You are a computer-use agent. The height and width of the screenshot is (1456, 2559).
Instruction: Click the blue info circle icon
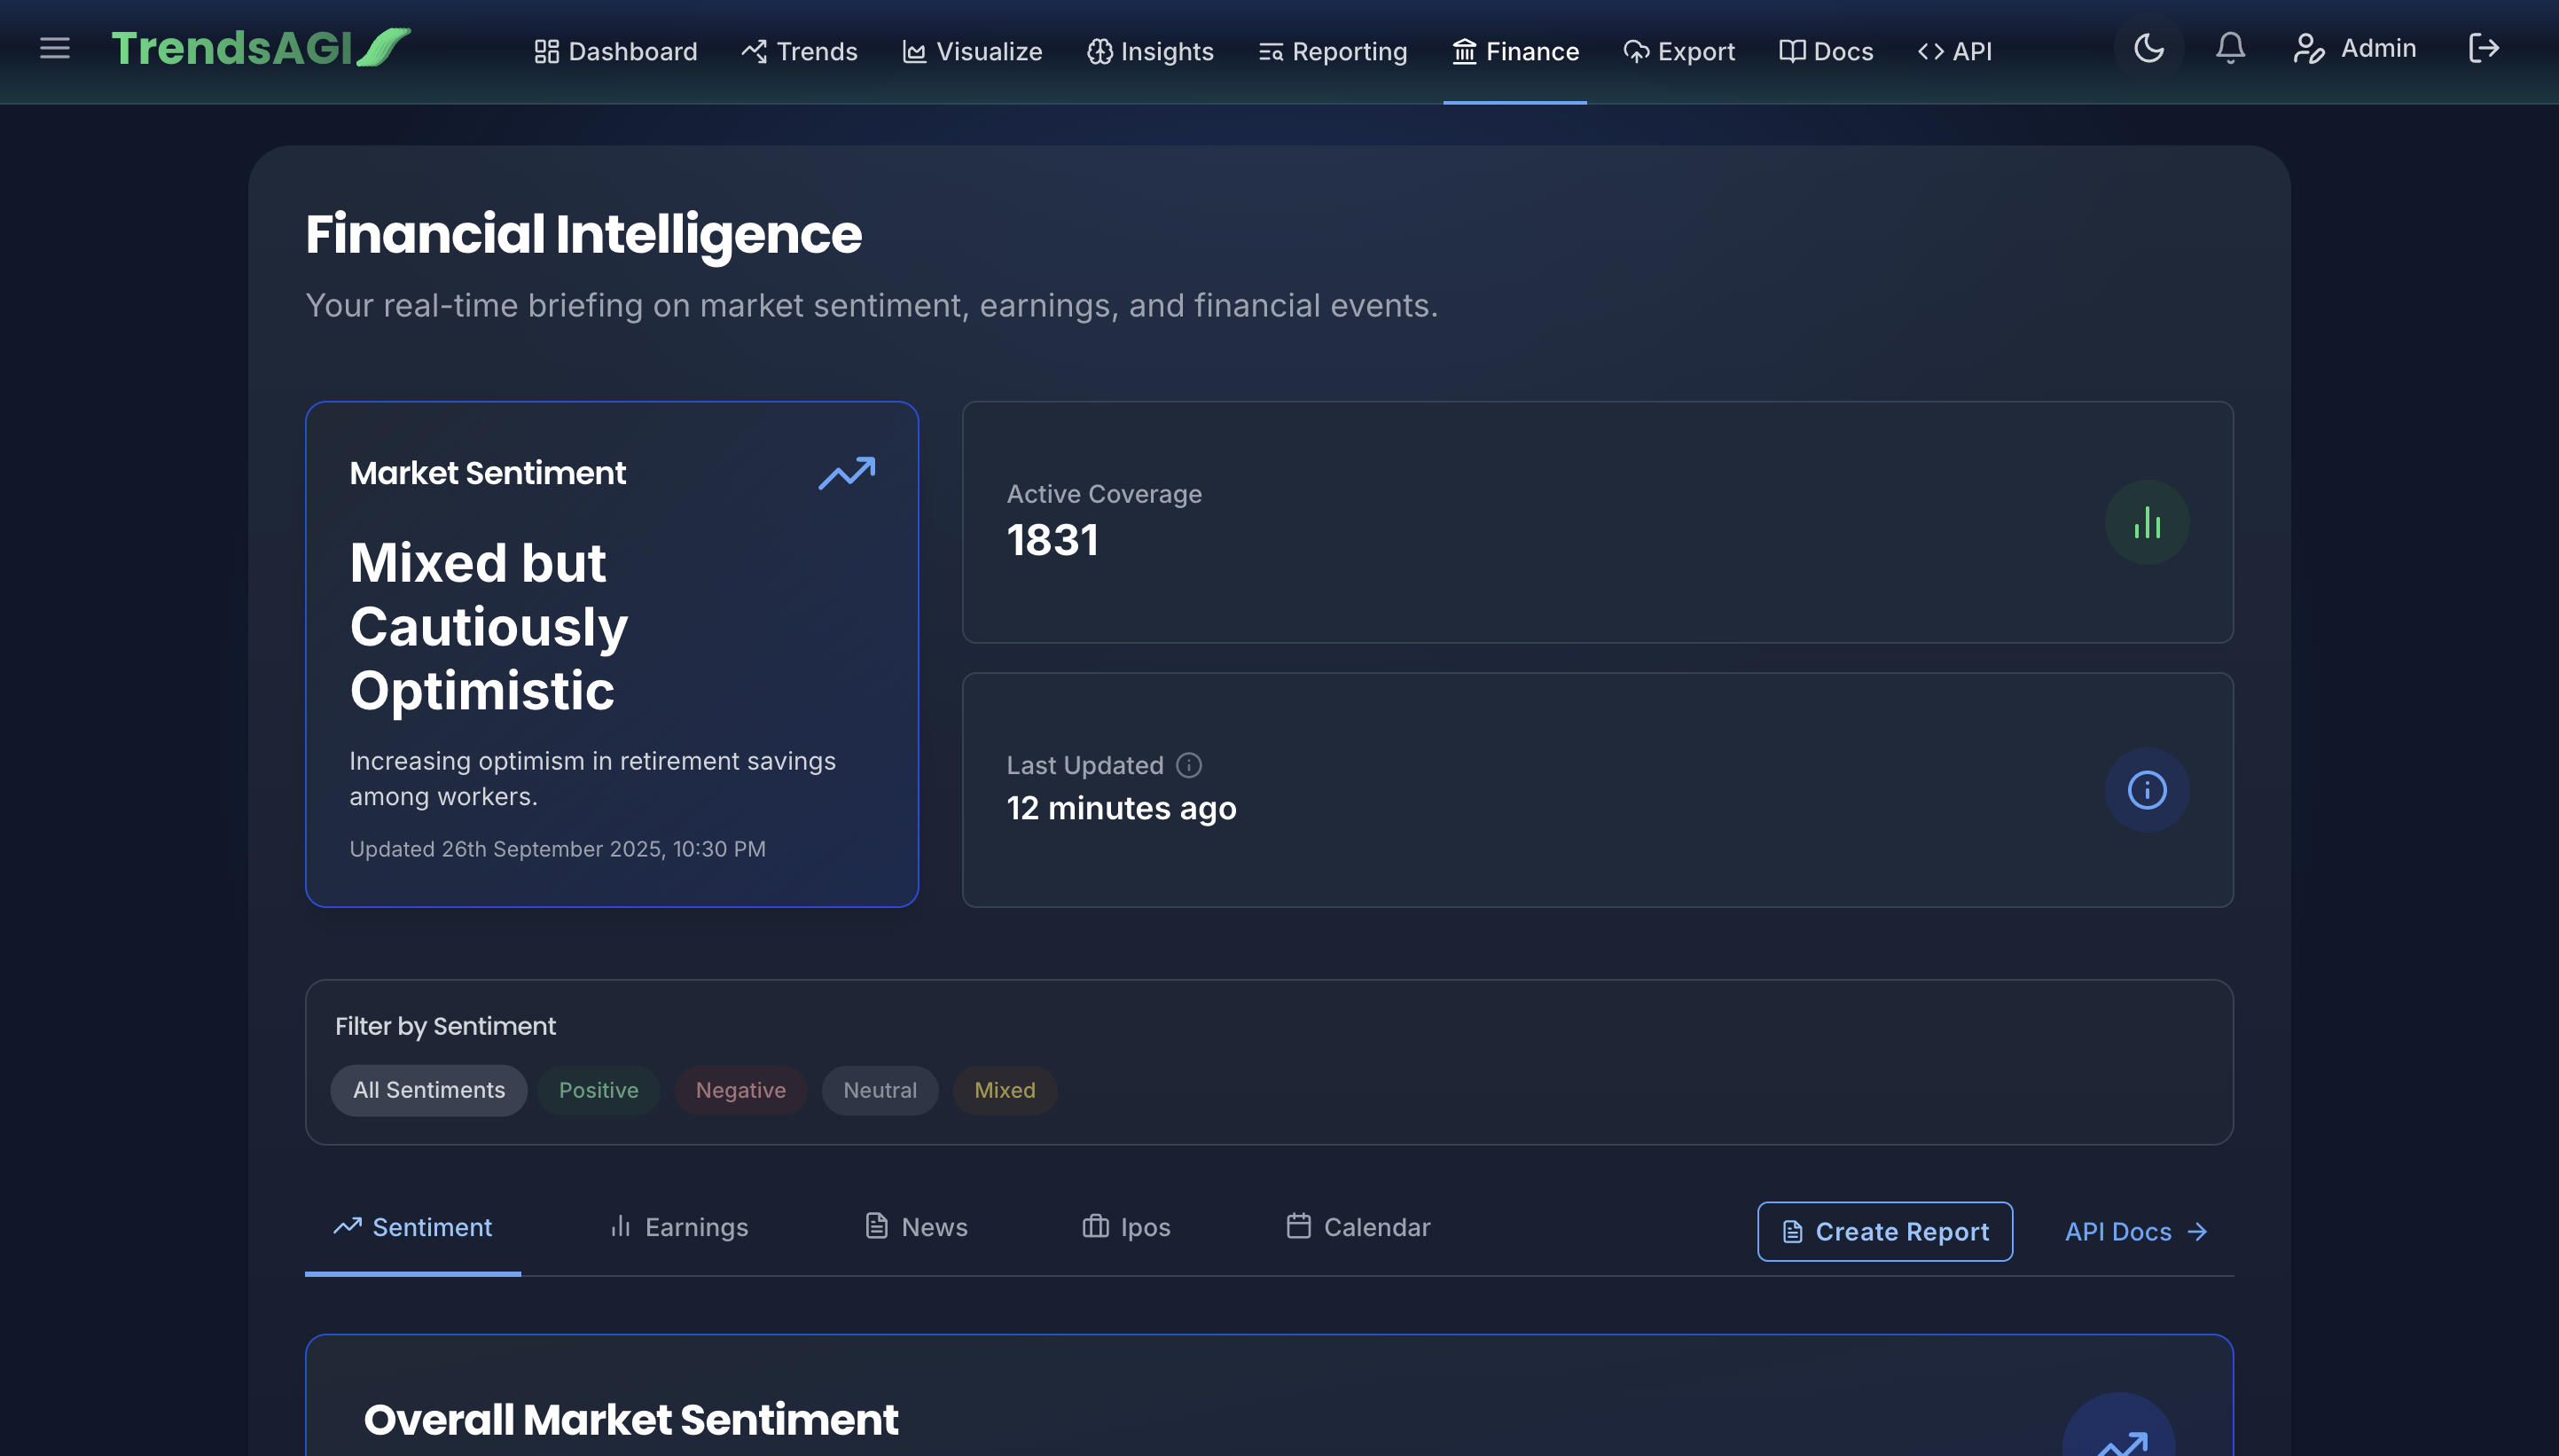point(2146,790)
